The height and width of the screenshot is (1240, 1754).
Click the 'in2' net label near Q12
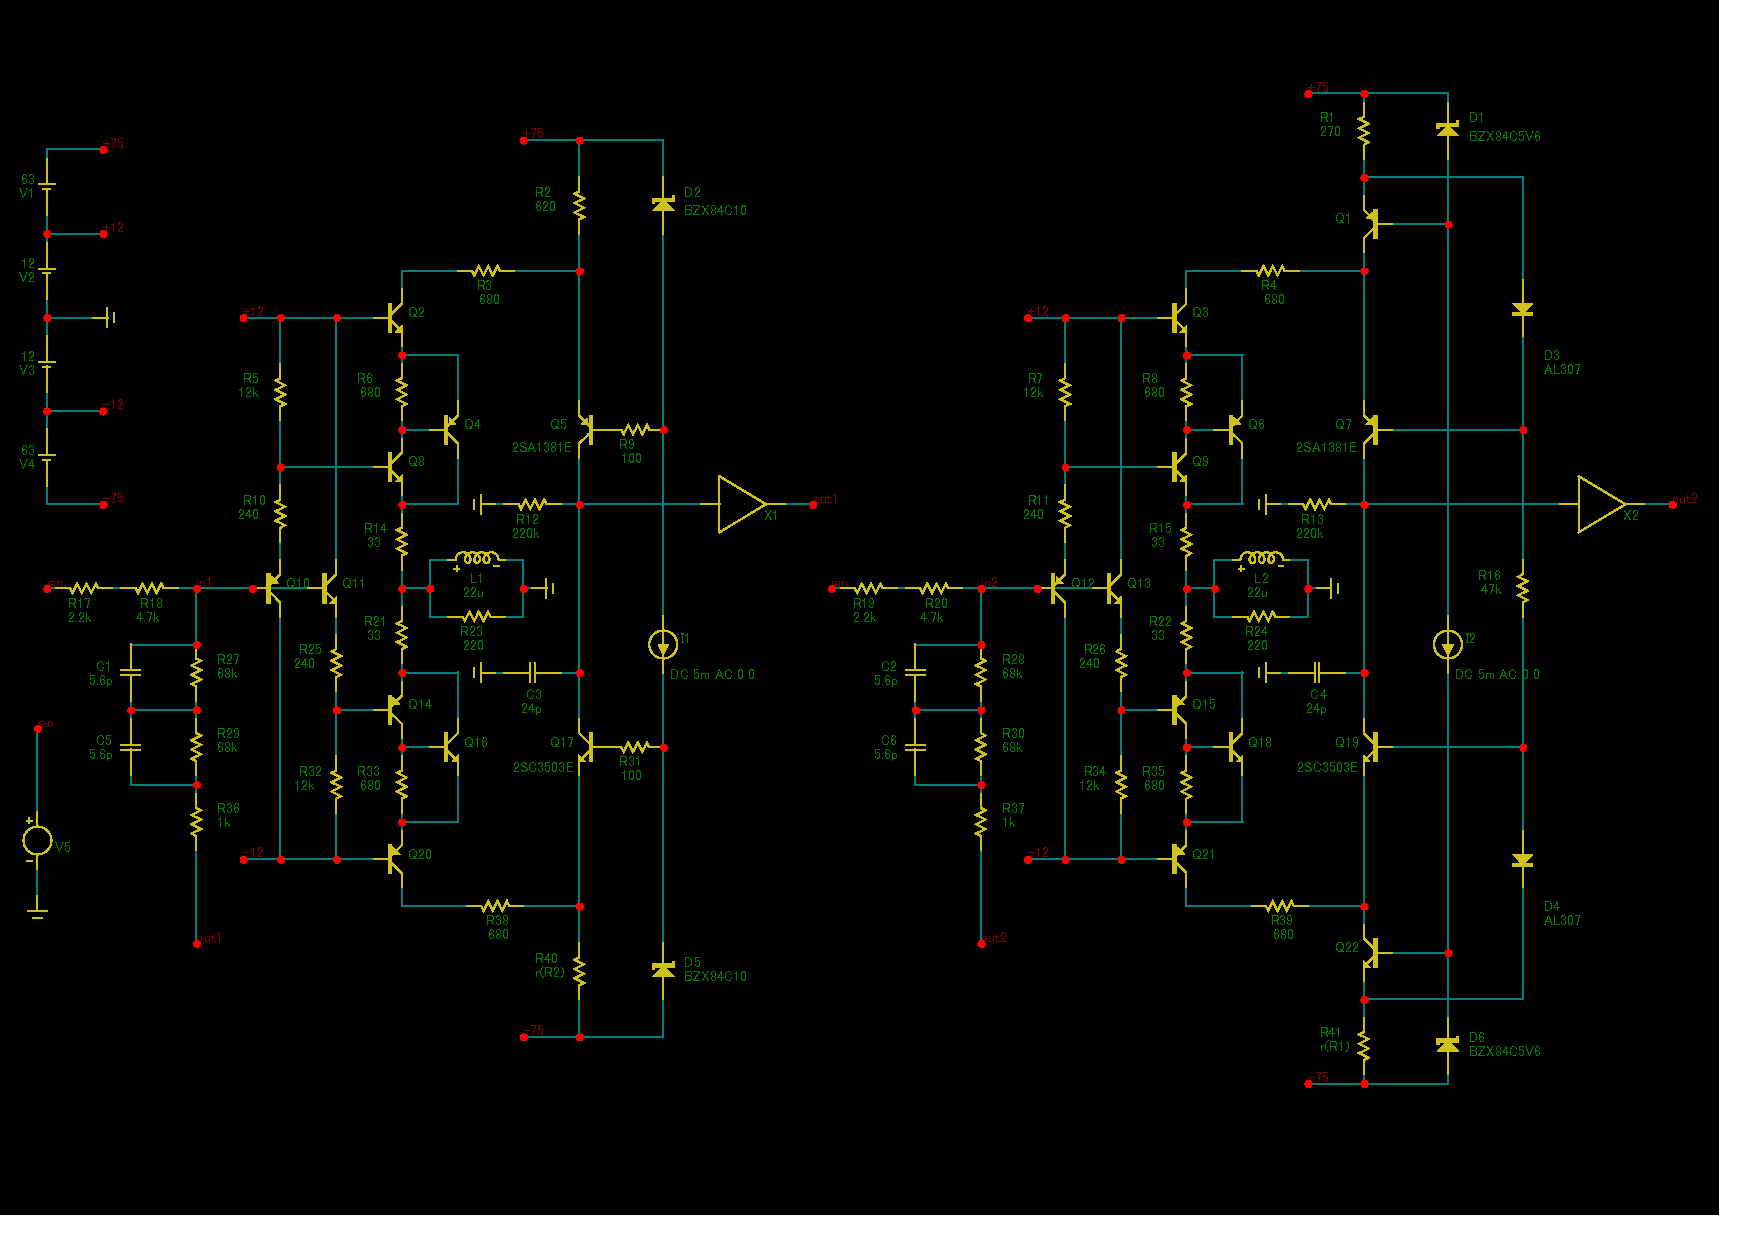988,582
